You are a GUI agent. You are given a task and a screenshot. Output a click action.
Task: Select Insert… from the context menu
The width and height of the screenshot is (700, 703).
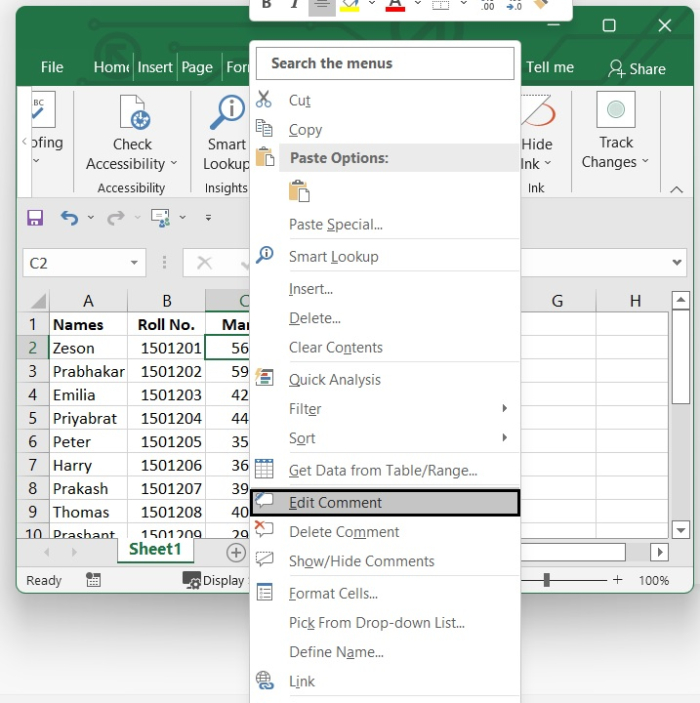[385, 289]
